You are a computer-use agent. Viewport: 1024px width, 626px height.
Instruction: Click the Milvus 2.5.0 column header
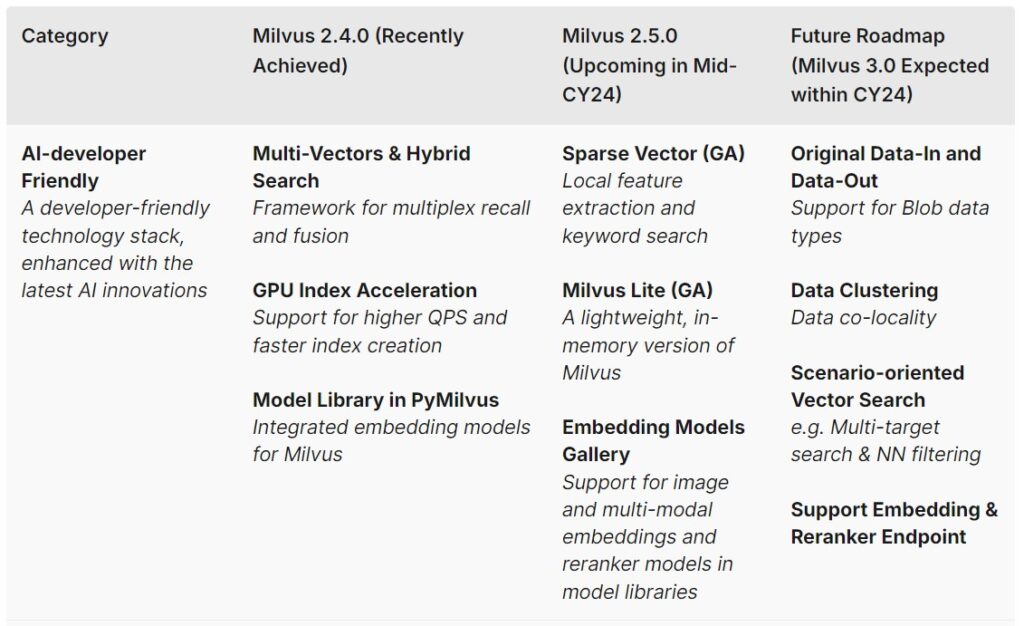(x=649, y=65)
